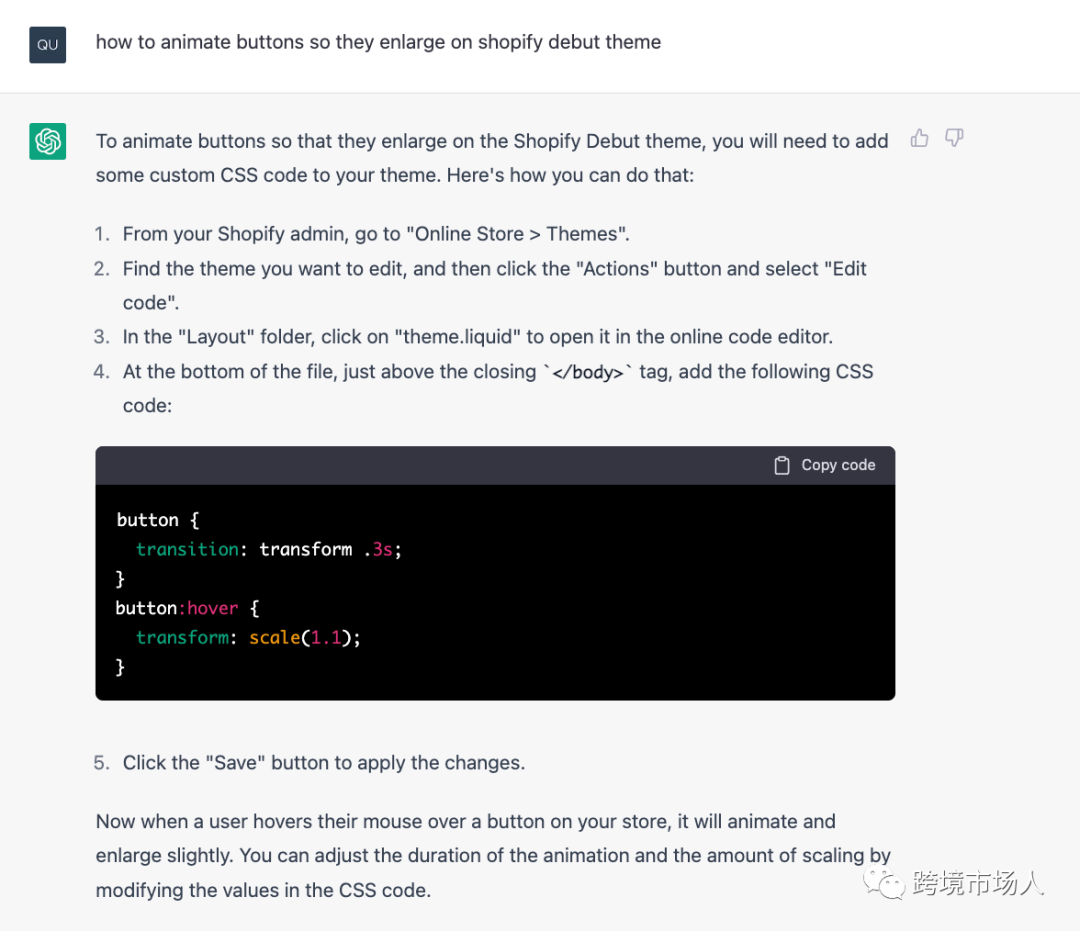Click the green ChatGPT logo avatar
The height and width of the screenshot is (931, 1080).
(48, 141)
